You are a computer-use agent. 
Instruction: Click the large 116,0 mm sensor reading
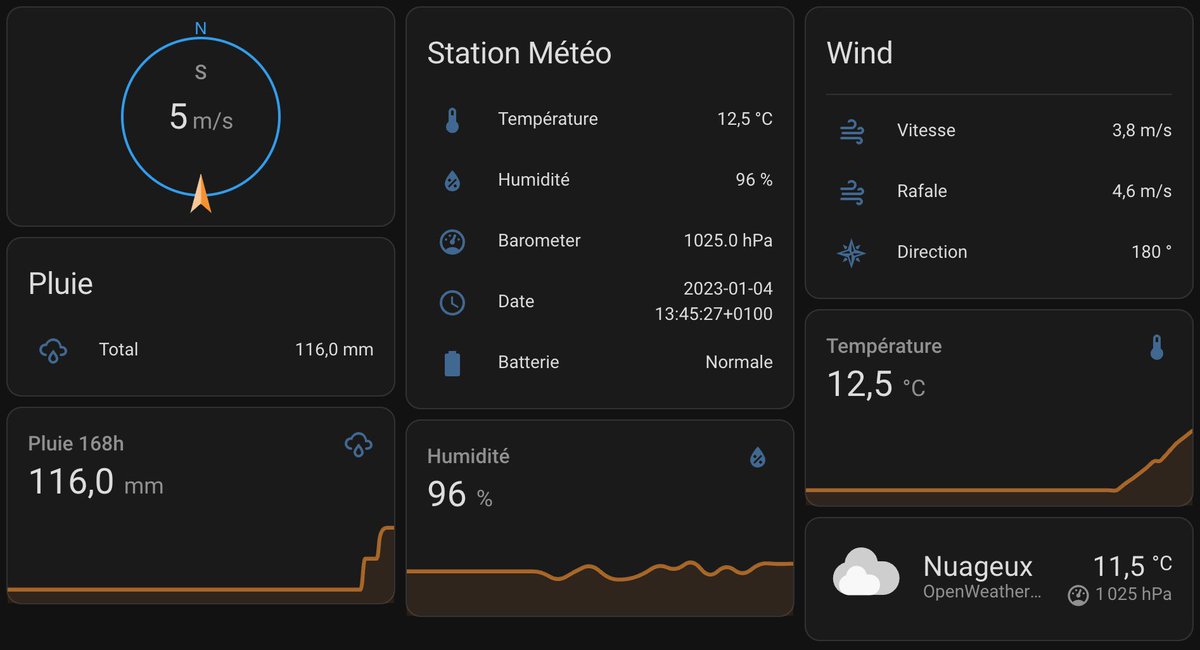coord(95,484)
